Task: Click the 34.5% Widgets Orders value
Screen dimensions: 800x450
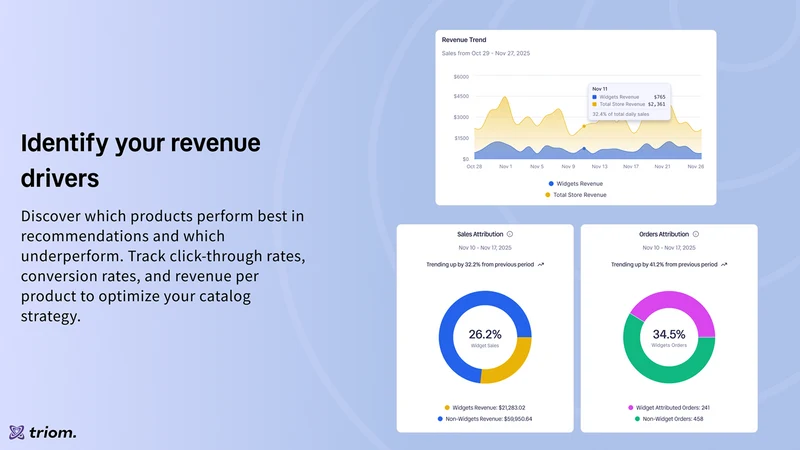Action: (669, 334)
